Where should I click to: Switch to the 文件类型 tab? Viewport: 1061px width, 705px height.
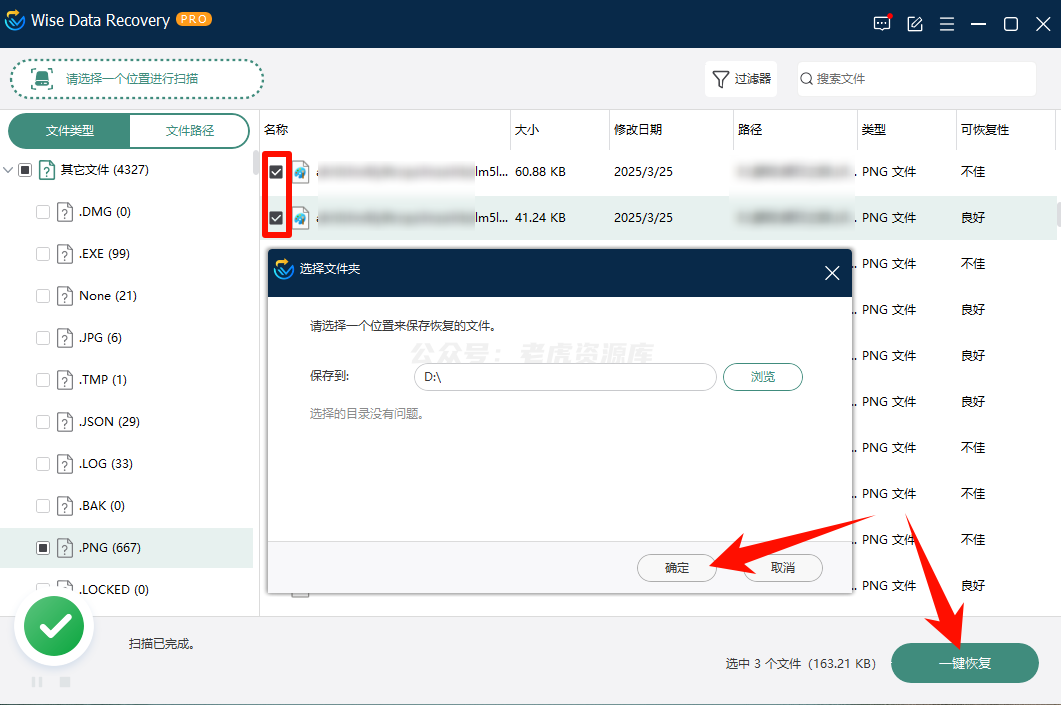pyautogui.click(x=69, y=131)
